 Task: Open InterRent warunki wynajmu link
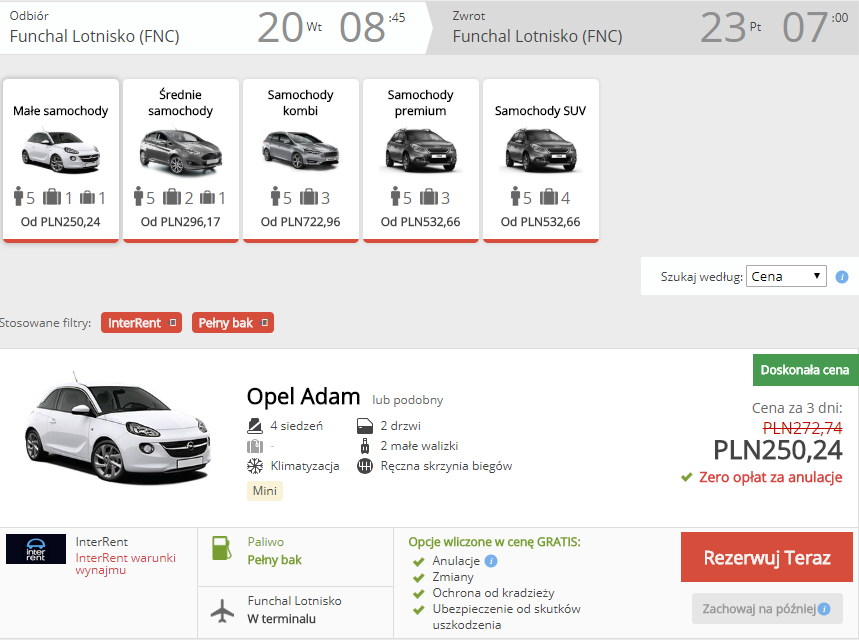point(125,564)
